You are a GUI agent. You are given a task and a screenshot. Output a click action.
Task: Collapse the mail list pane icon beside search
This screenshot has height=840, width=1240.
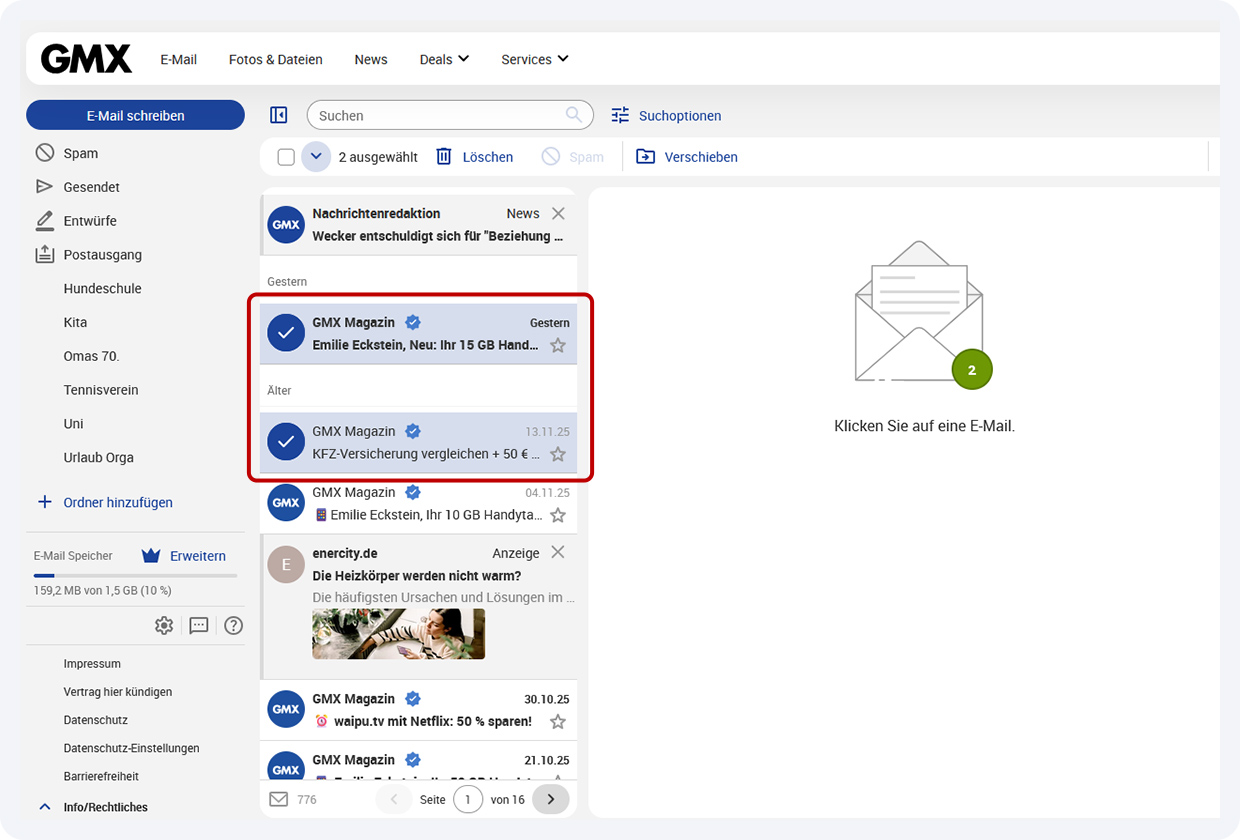tap(278, 114)
